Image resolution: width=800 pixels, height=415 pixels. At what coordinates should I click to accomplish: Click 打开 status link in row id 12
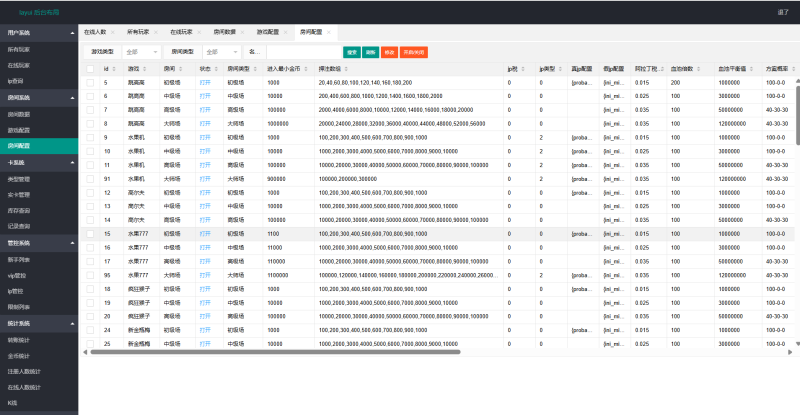click(x=205, y=193)
